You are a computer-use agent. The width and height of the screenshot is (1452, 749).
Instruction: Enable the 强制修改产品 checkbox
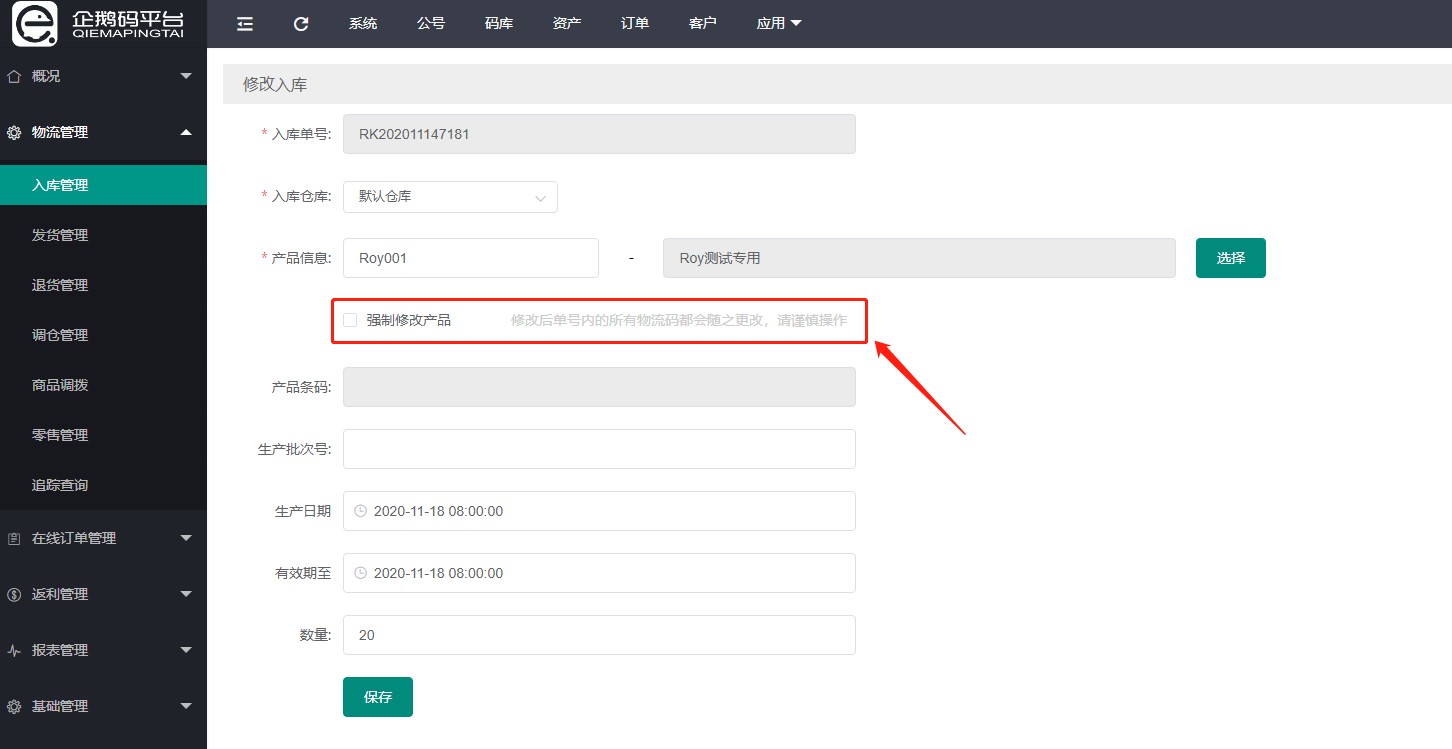[x=350, y=320]
